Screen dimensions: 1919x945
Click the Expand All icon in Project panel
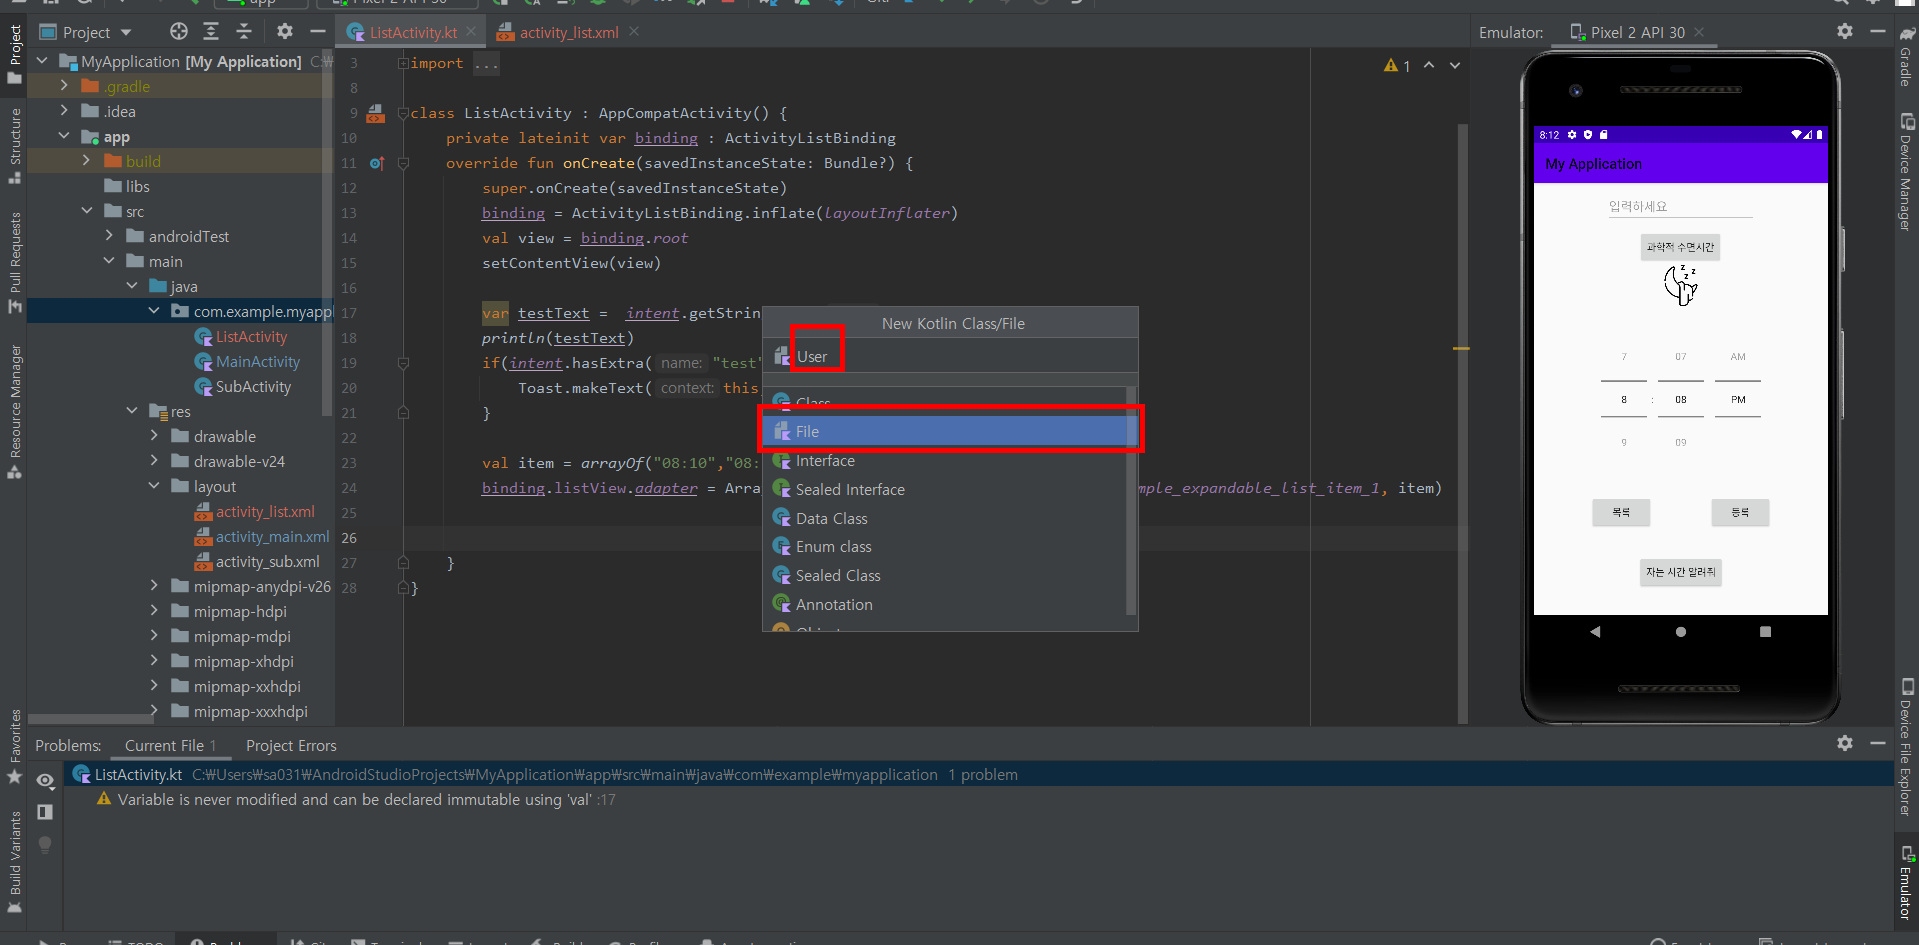tap(211, 32)
